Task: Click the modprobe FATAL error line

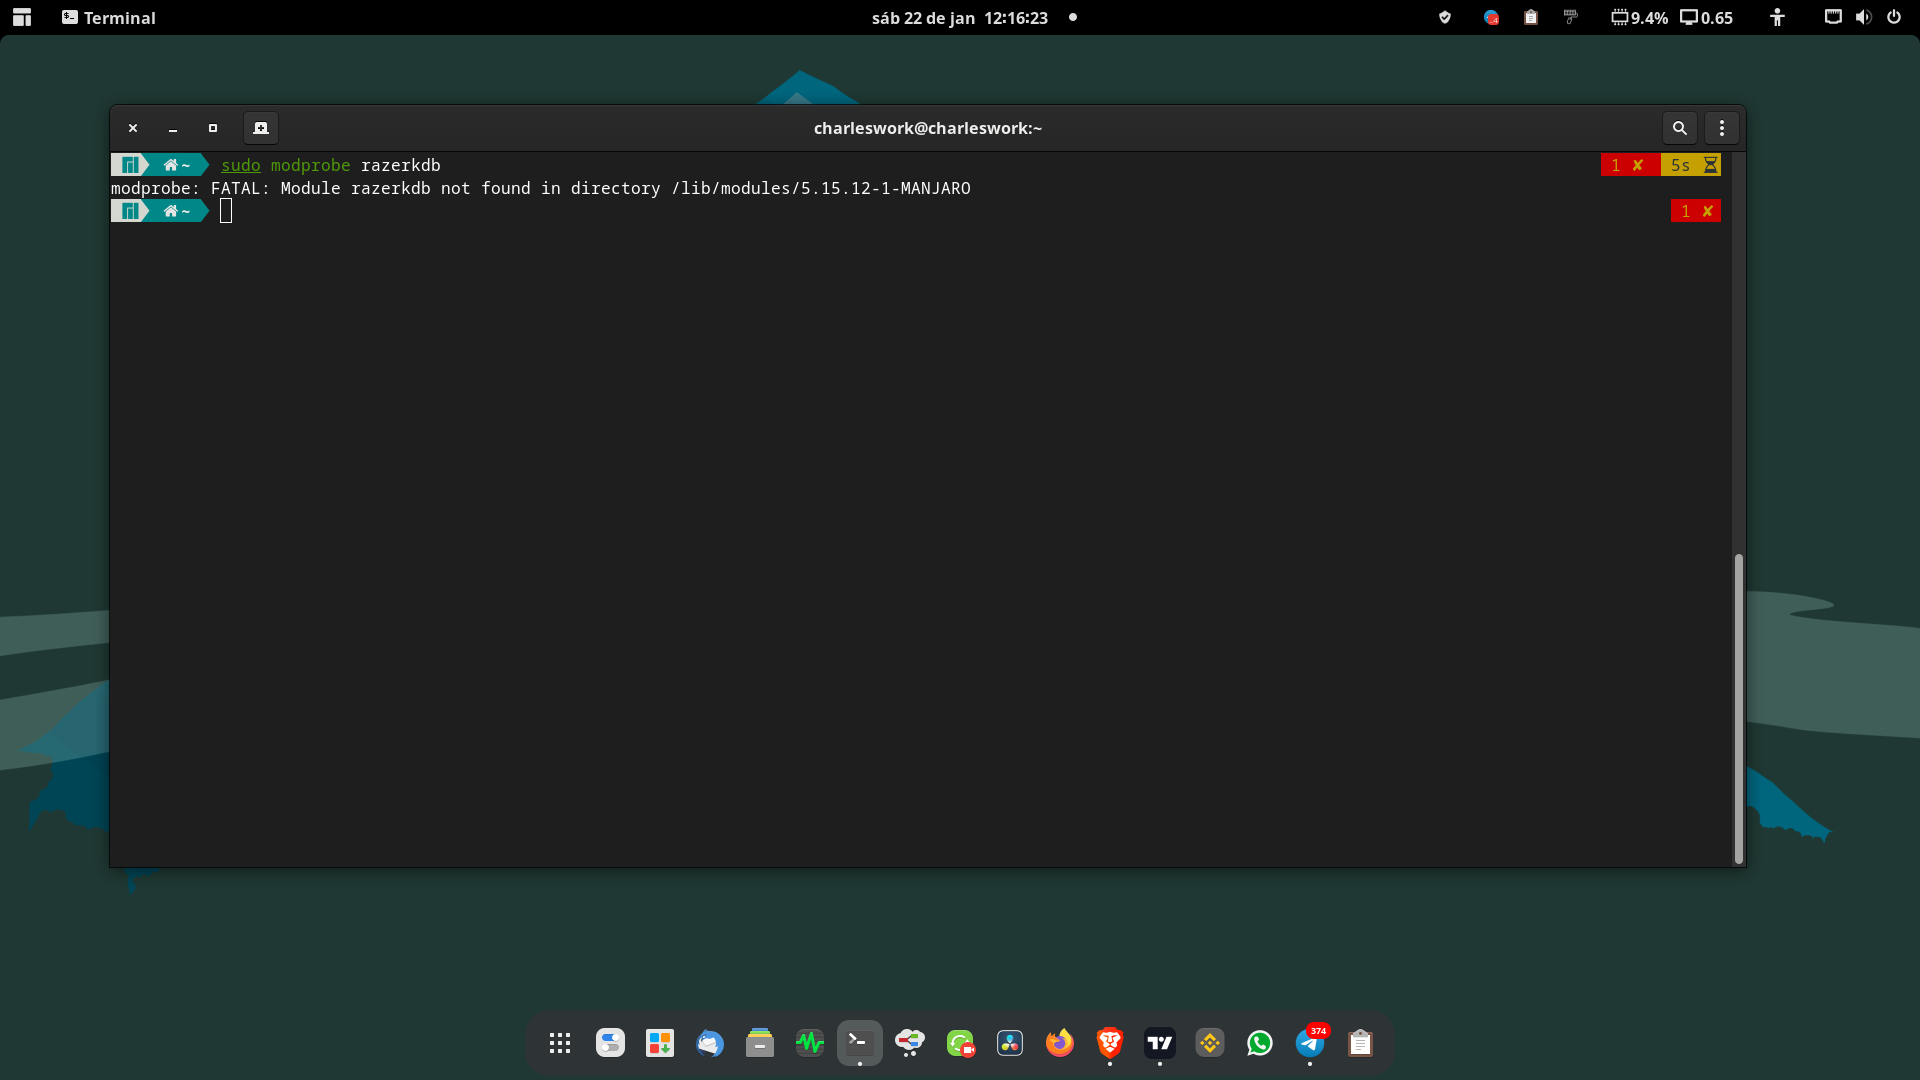Action: [541, 188]
